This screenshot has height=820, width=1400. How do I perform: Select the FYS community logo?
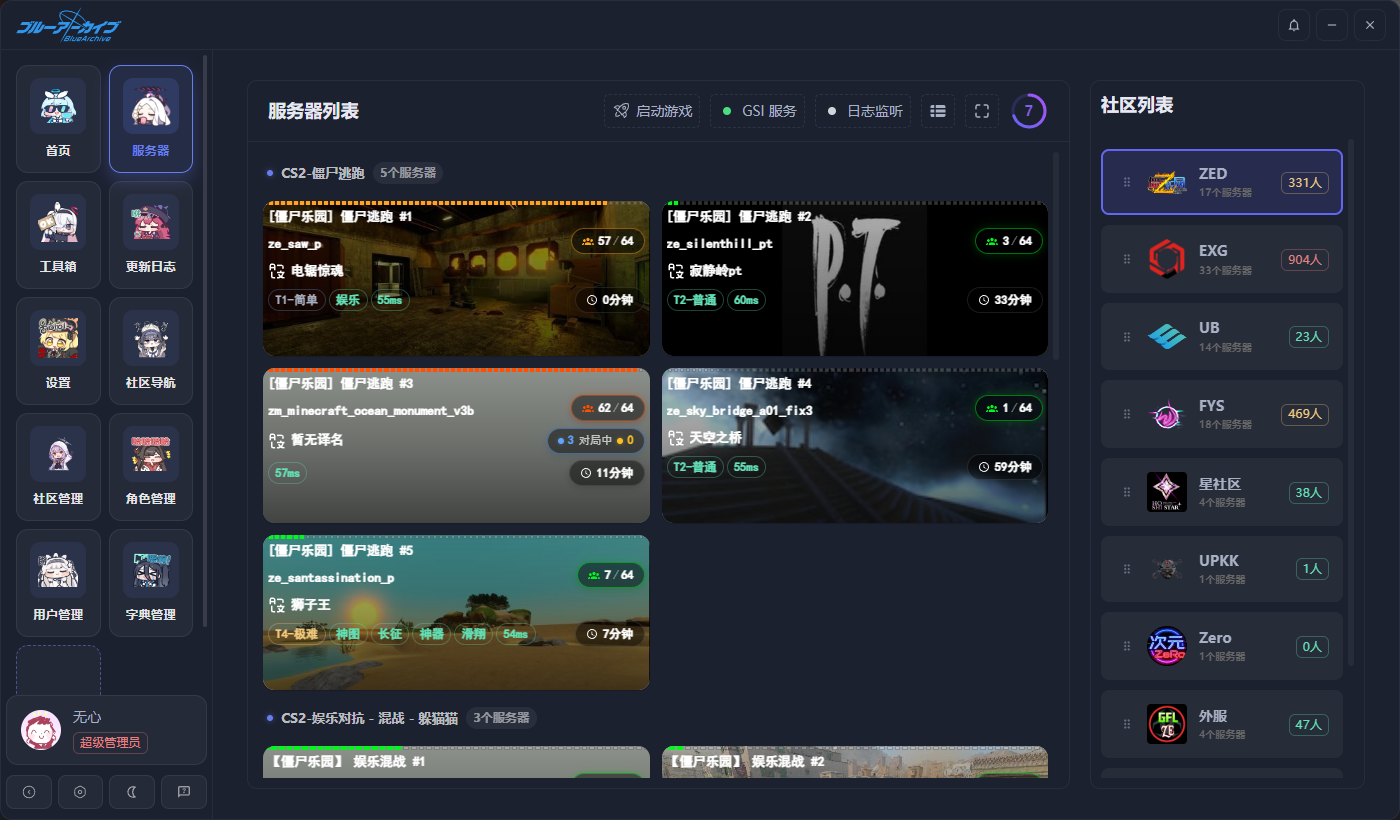coord(1167,414)
